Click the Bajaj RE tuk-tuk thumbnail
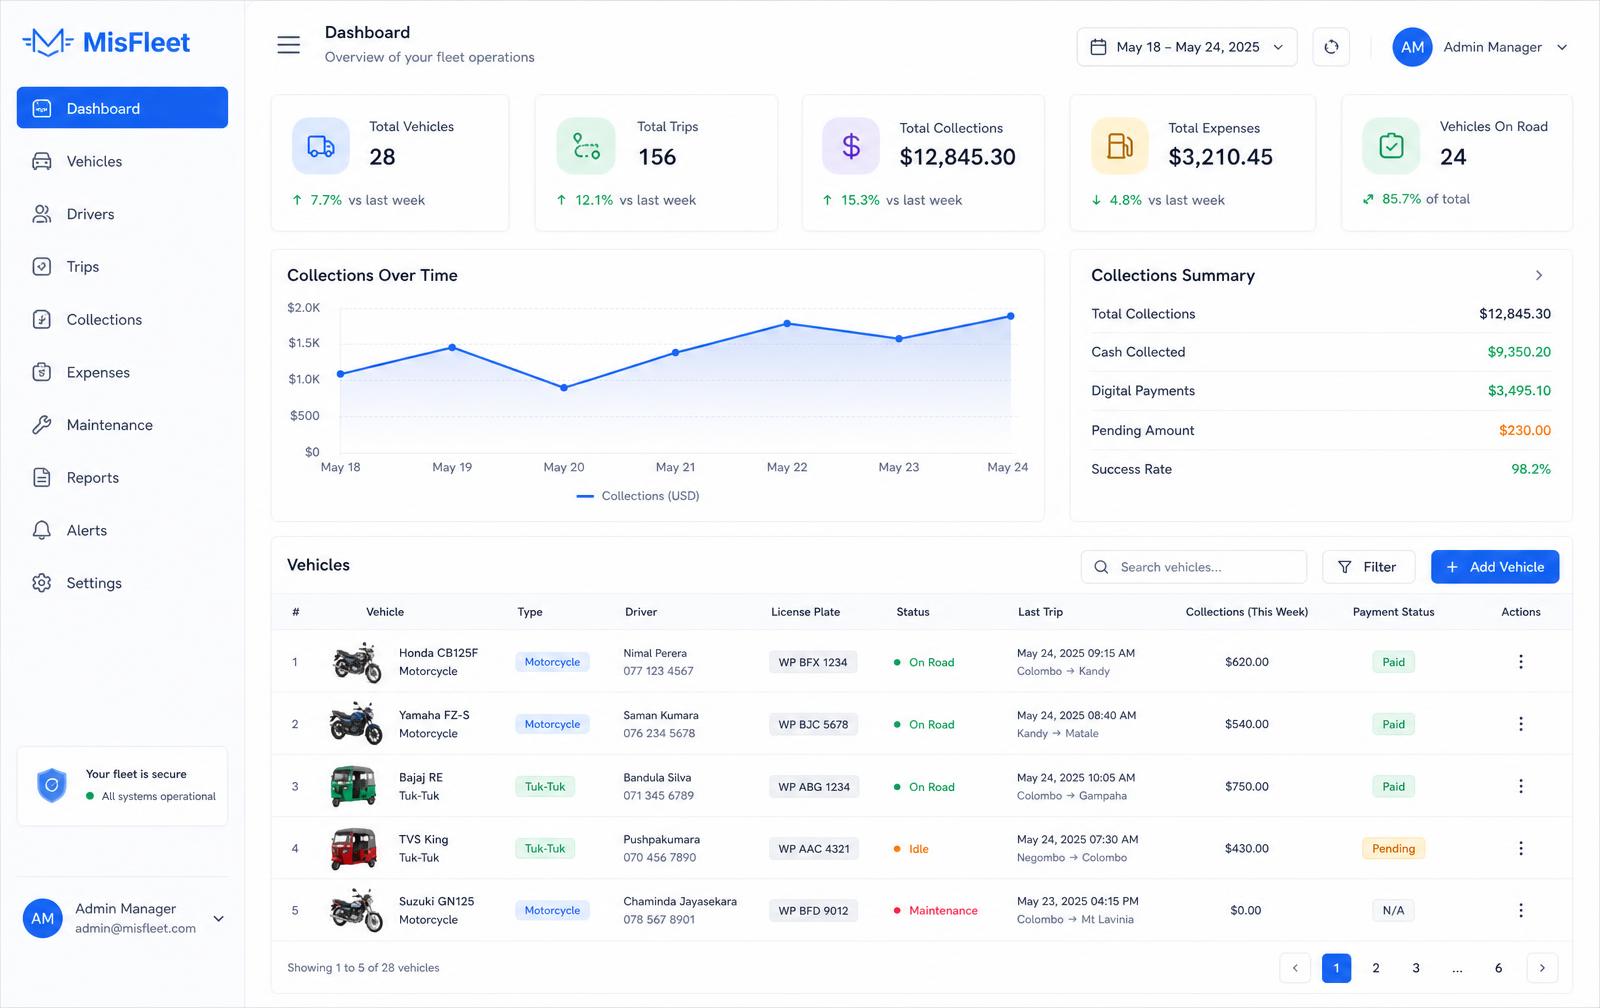 354,786
